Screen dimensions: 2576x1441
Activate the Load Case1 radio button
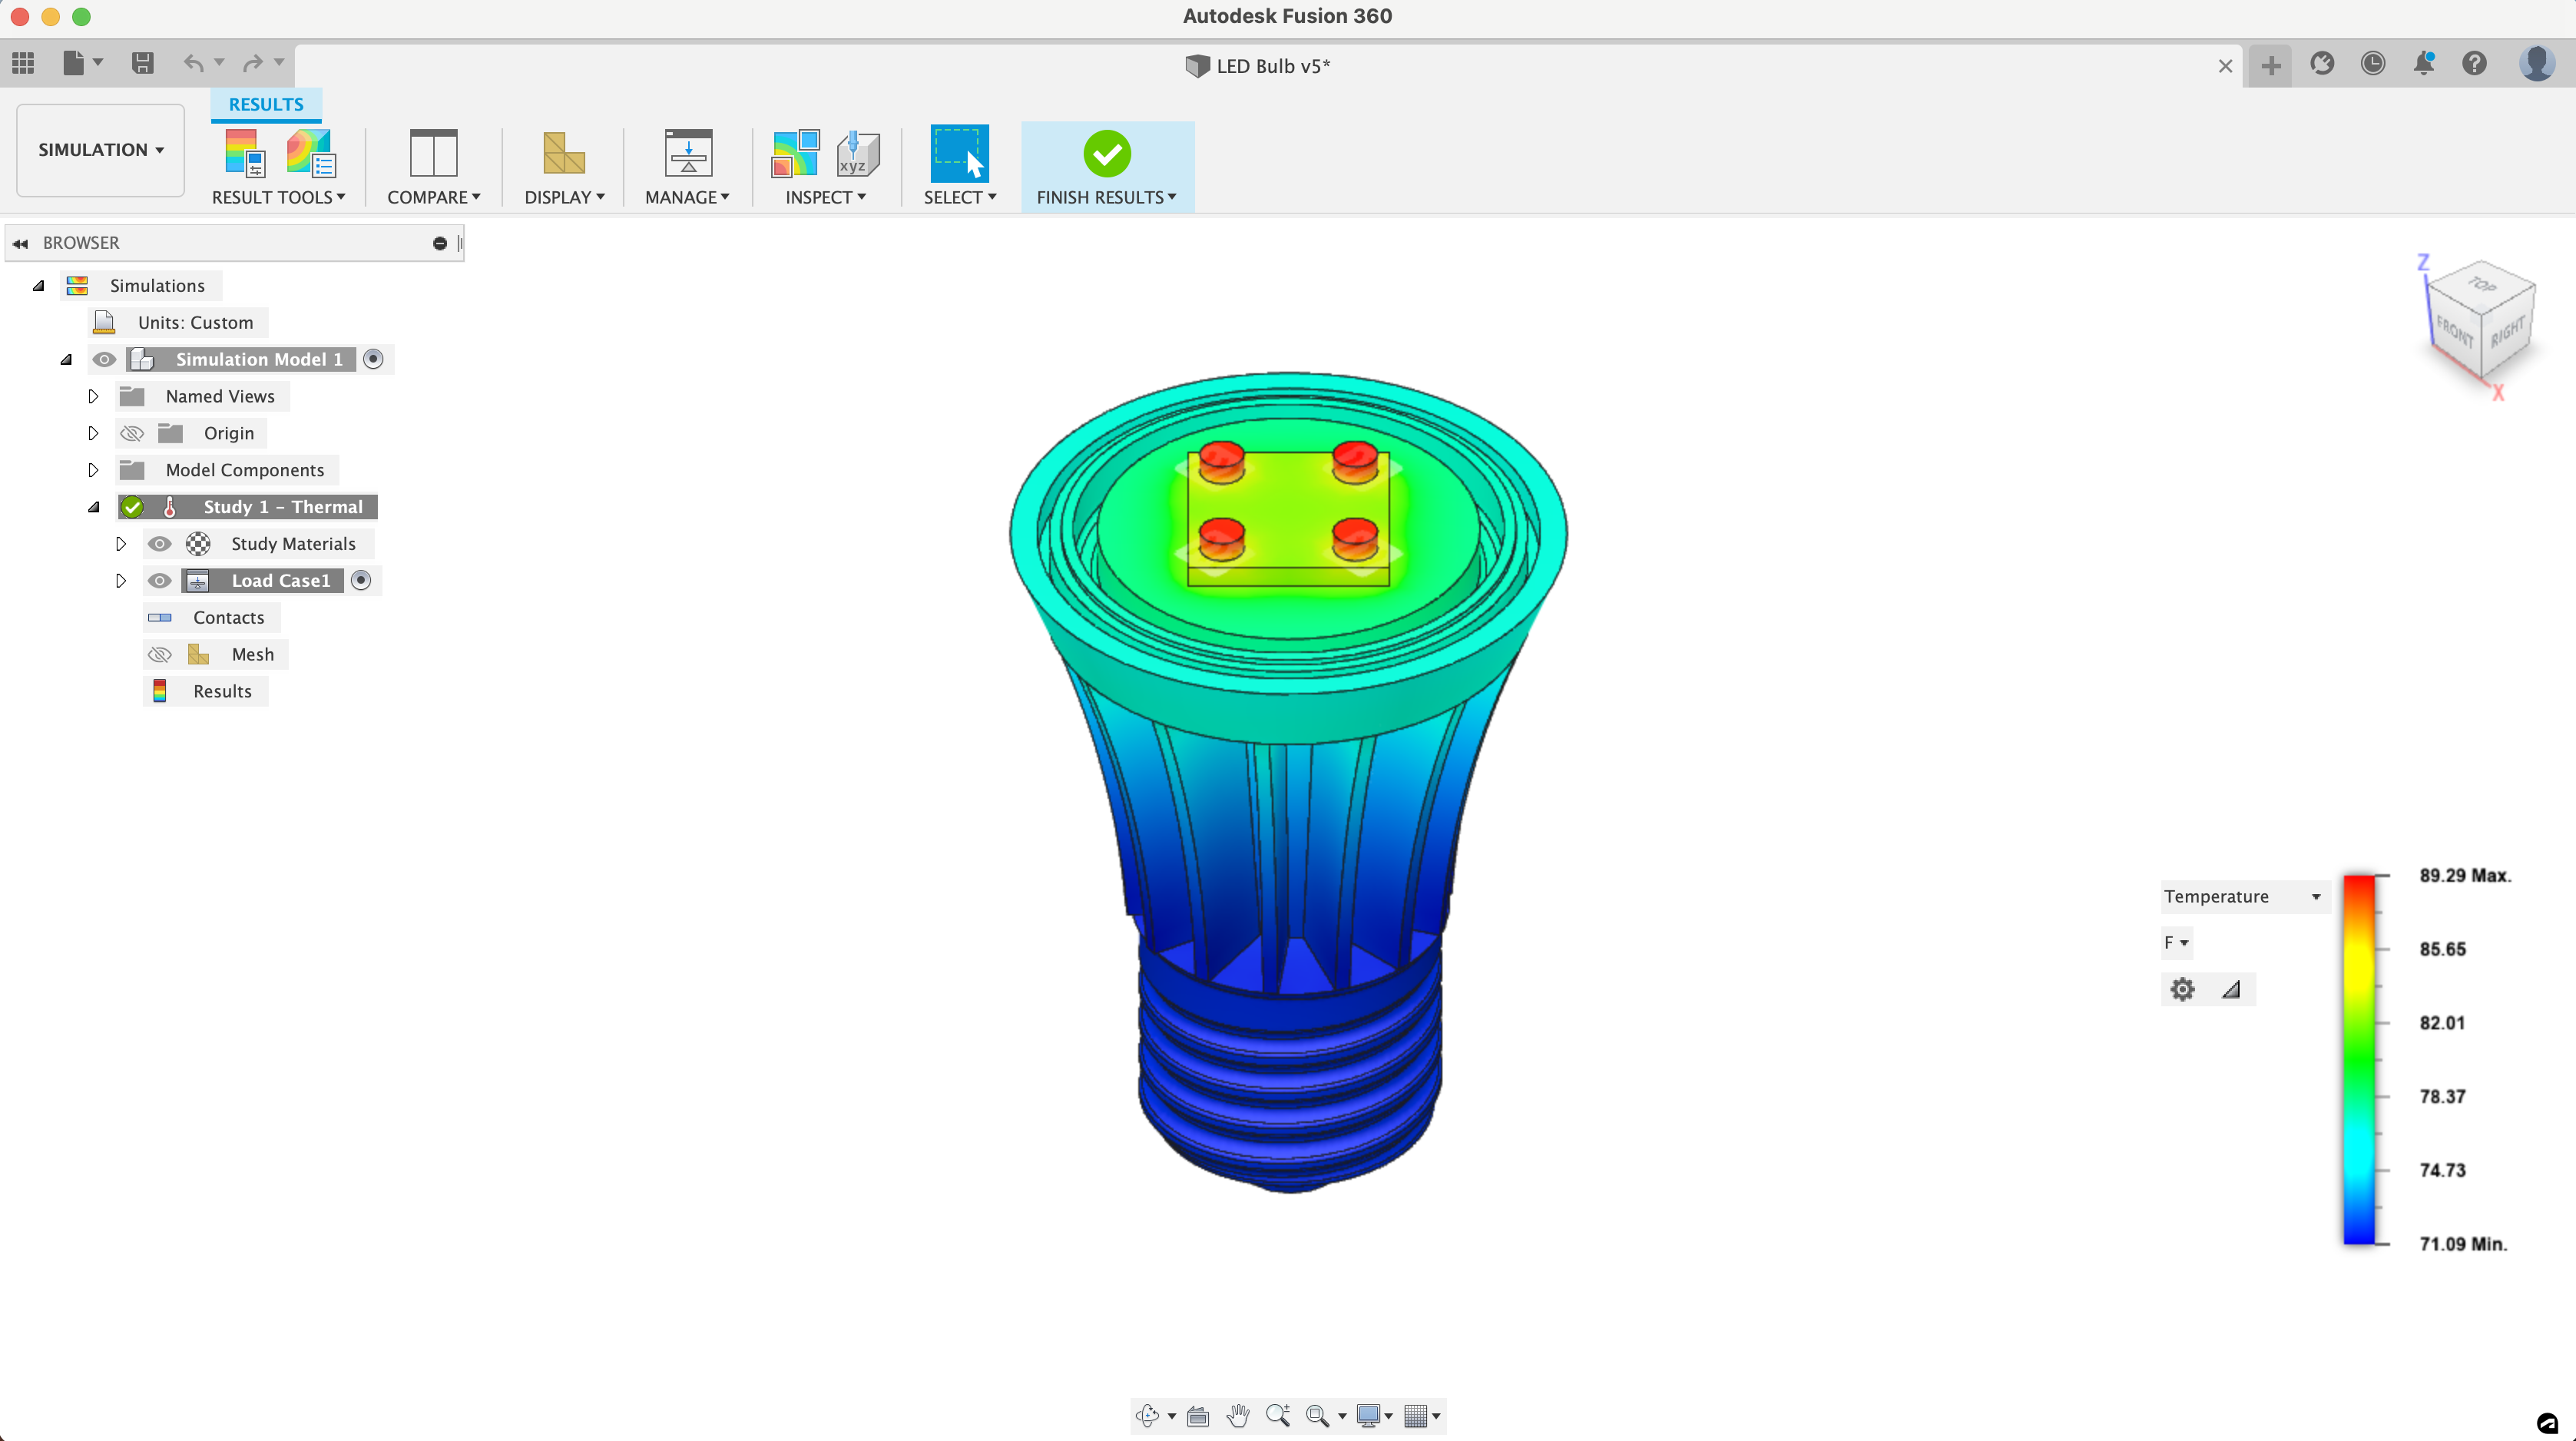point(361,581)
